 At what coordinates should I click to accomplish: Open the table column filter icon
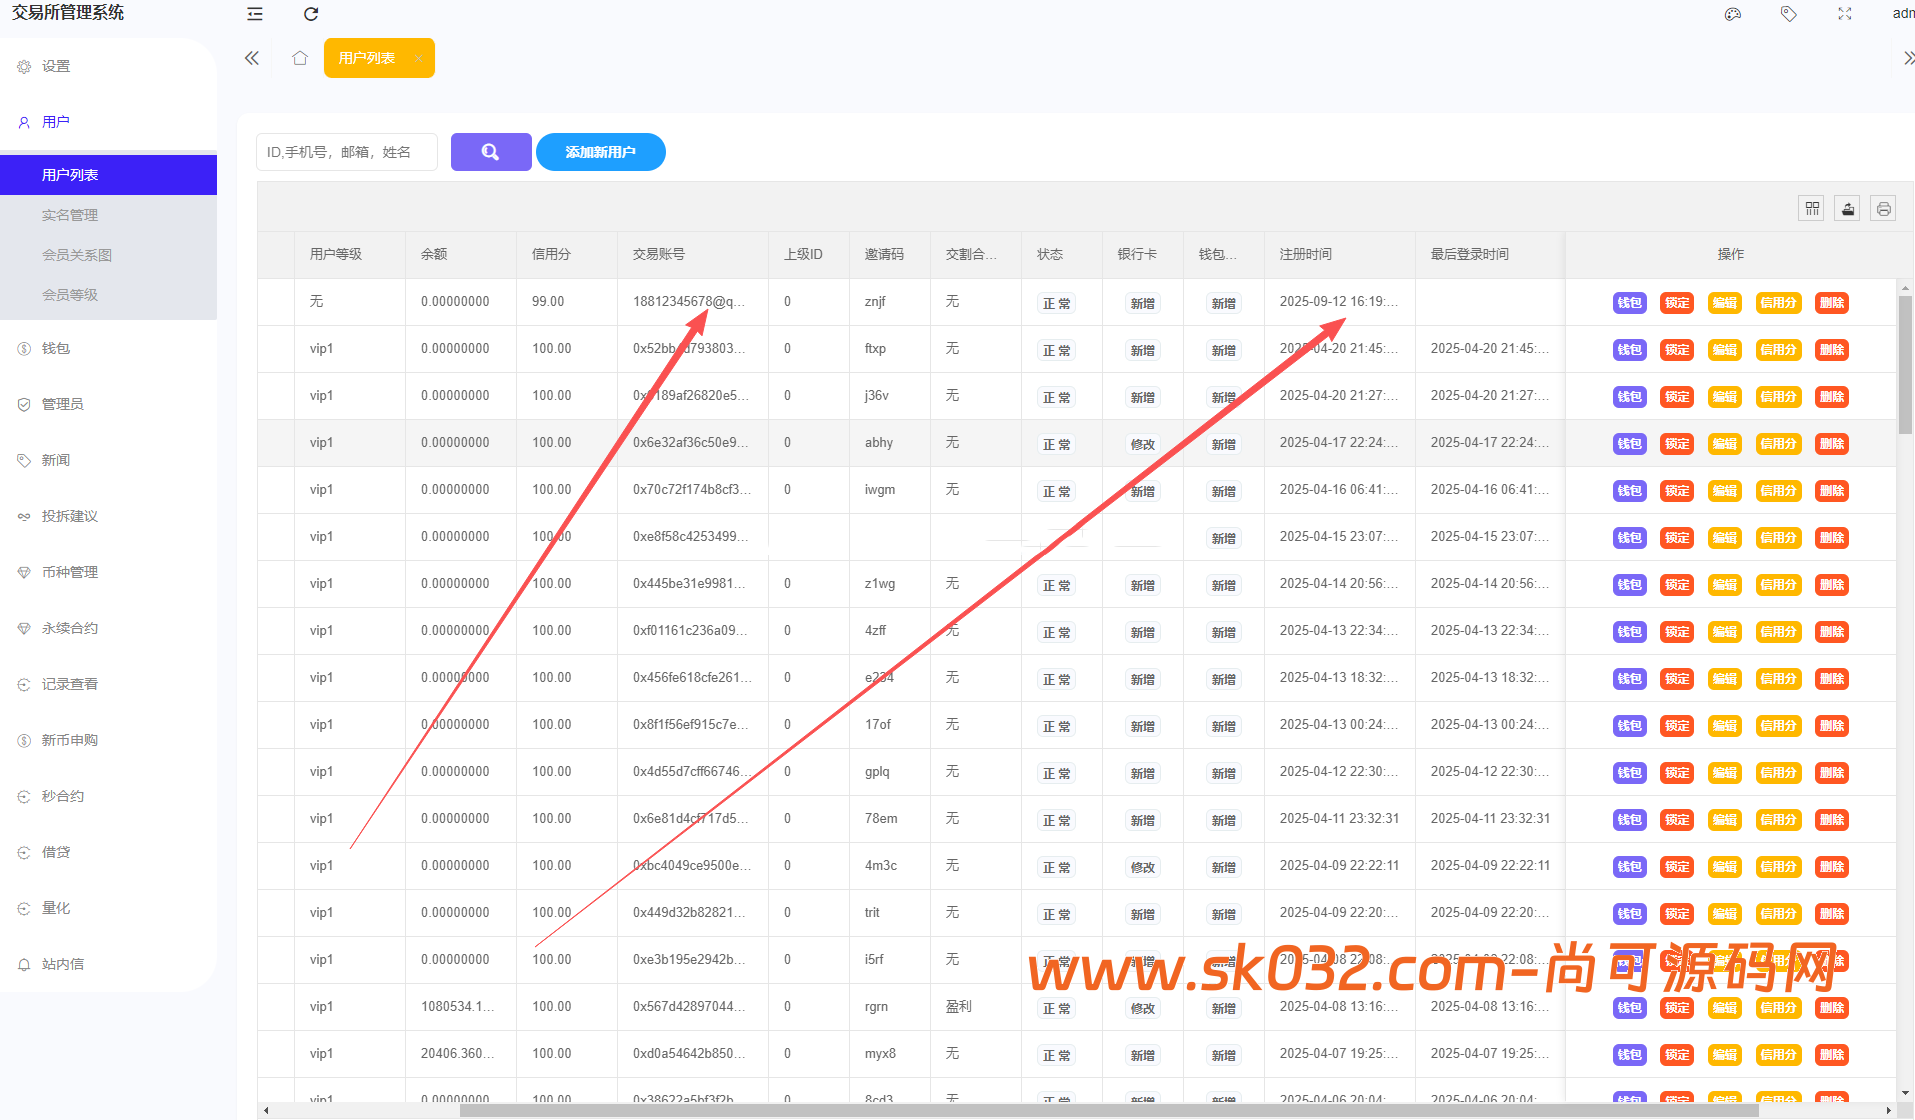1812,209
